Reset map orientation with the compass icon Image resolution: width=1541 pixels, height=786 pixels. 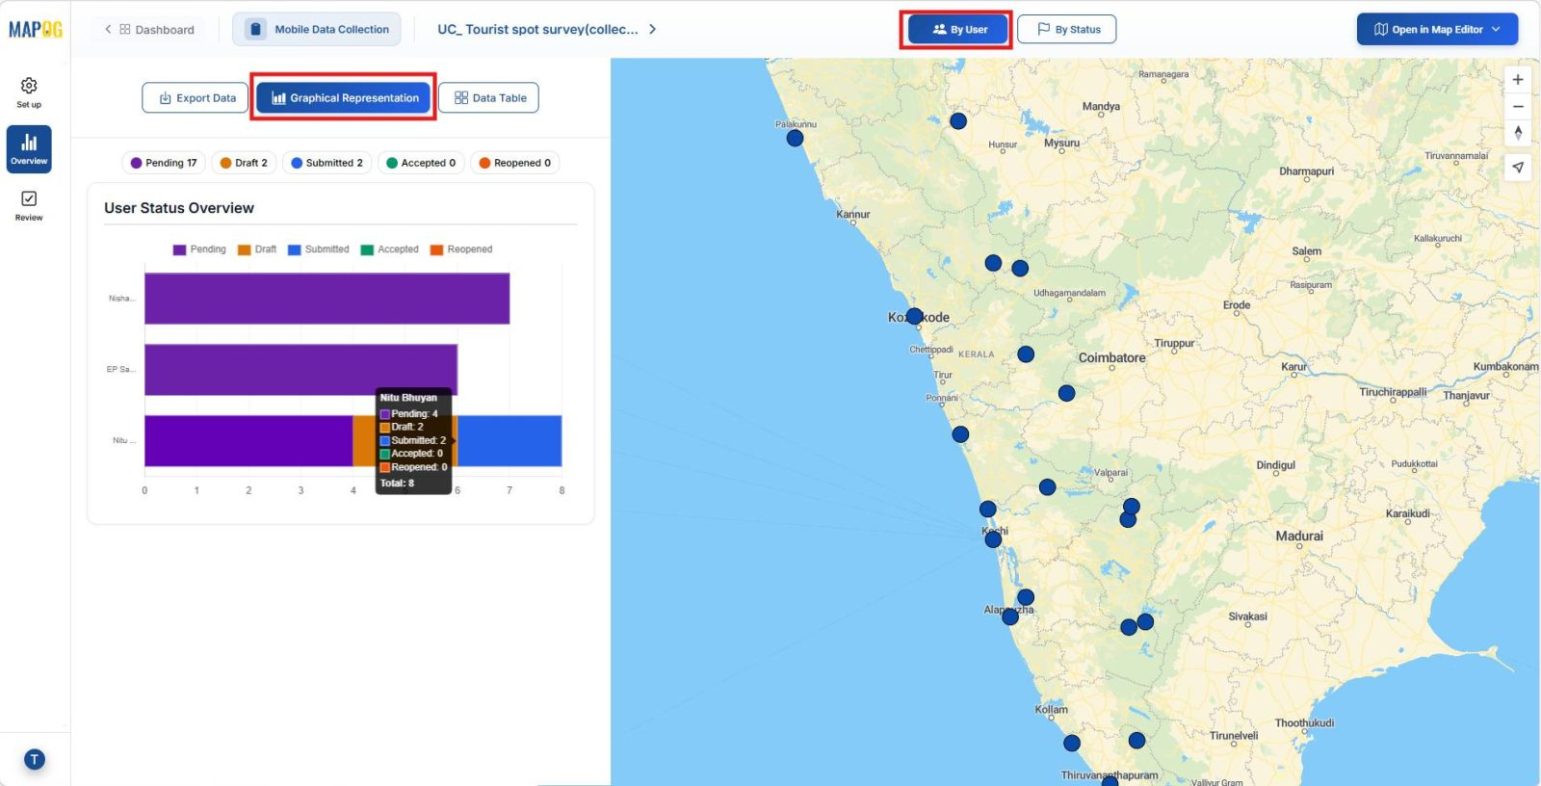pos(1517,133)
